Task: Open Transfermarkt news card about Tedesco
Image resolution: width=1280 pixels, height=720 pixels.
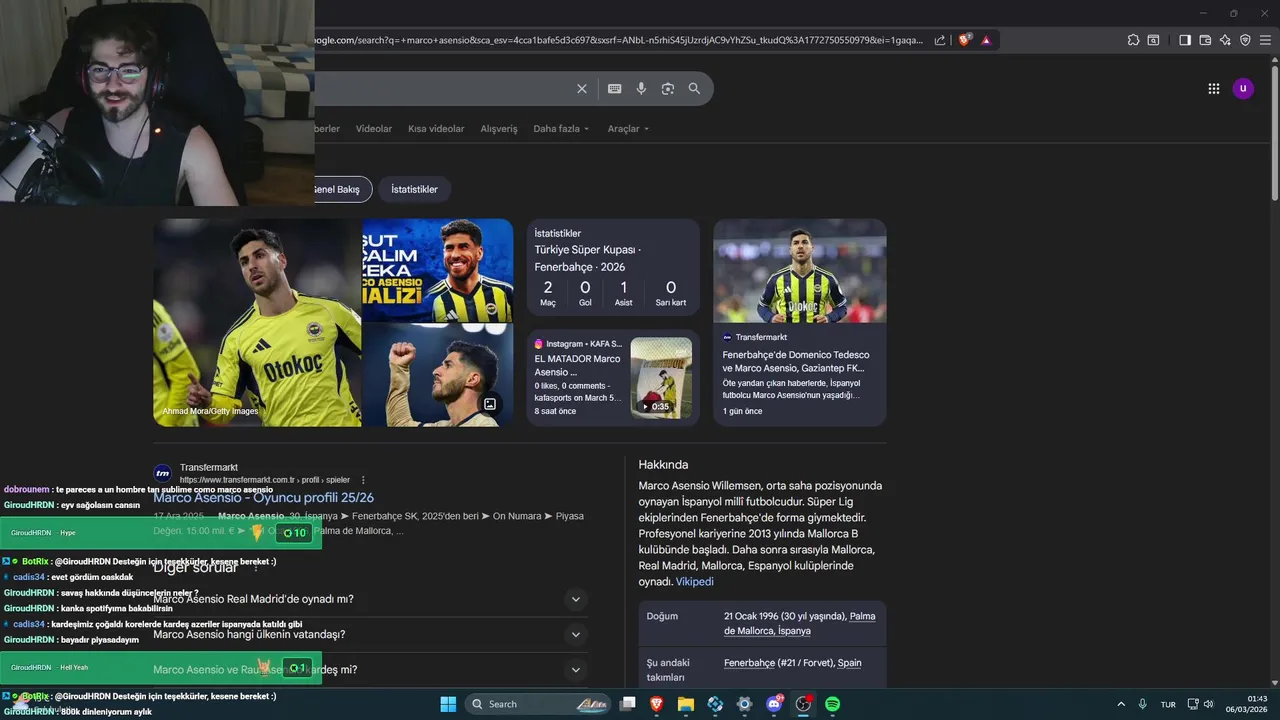Action: (799, 323)
